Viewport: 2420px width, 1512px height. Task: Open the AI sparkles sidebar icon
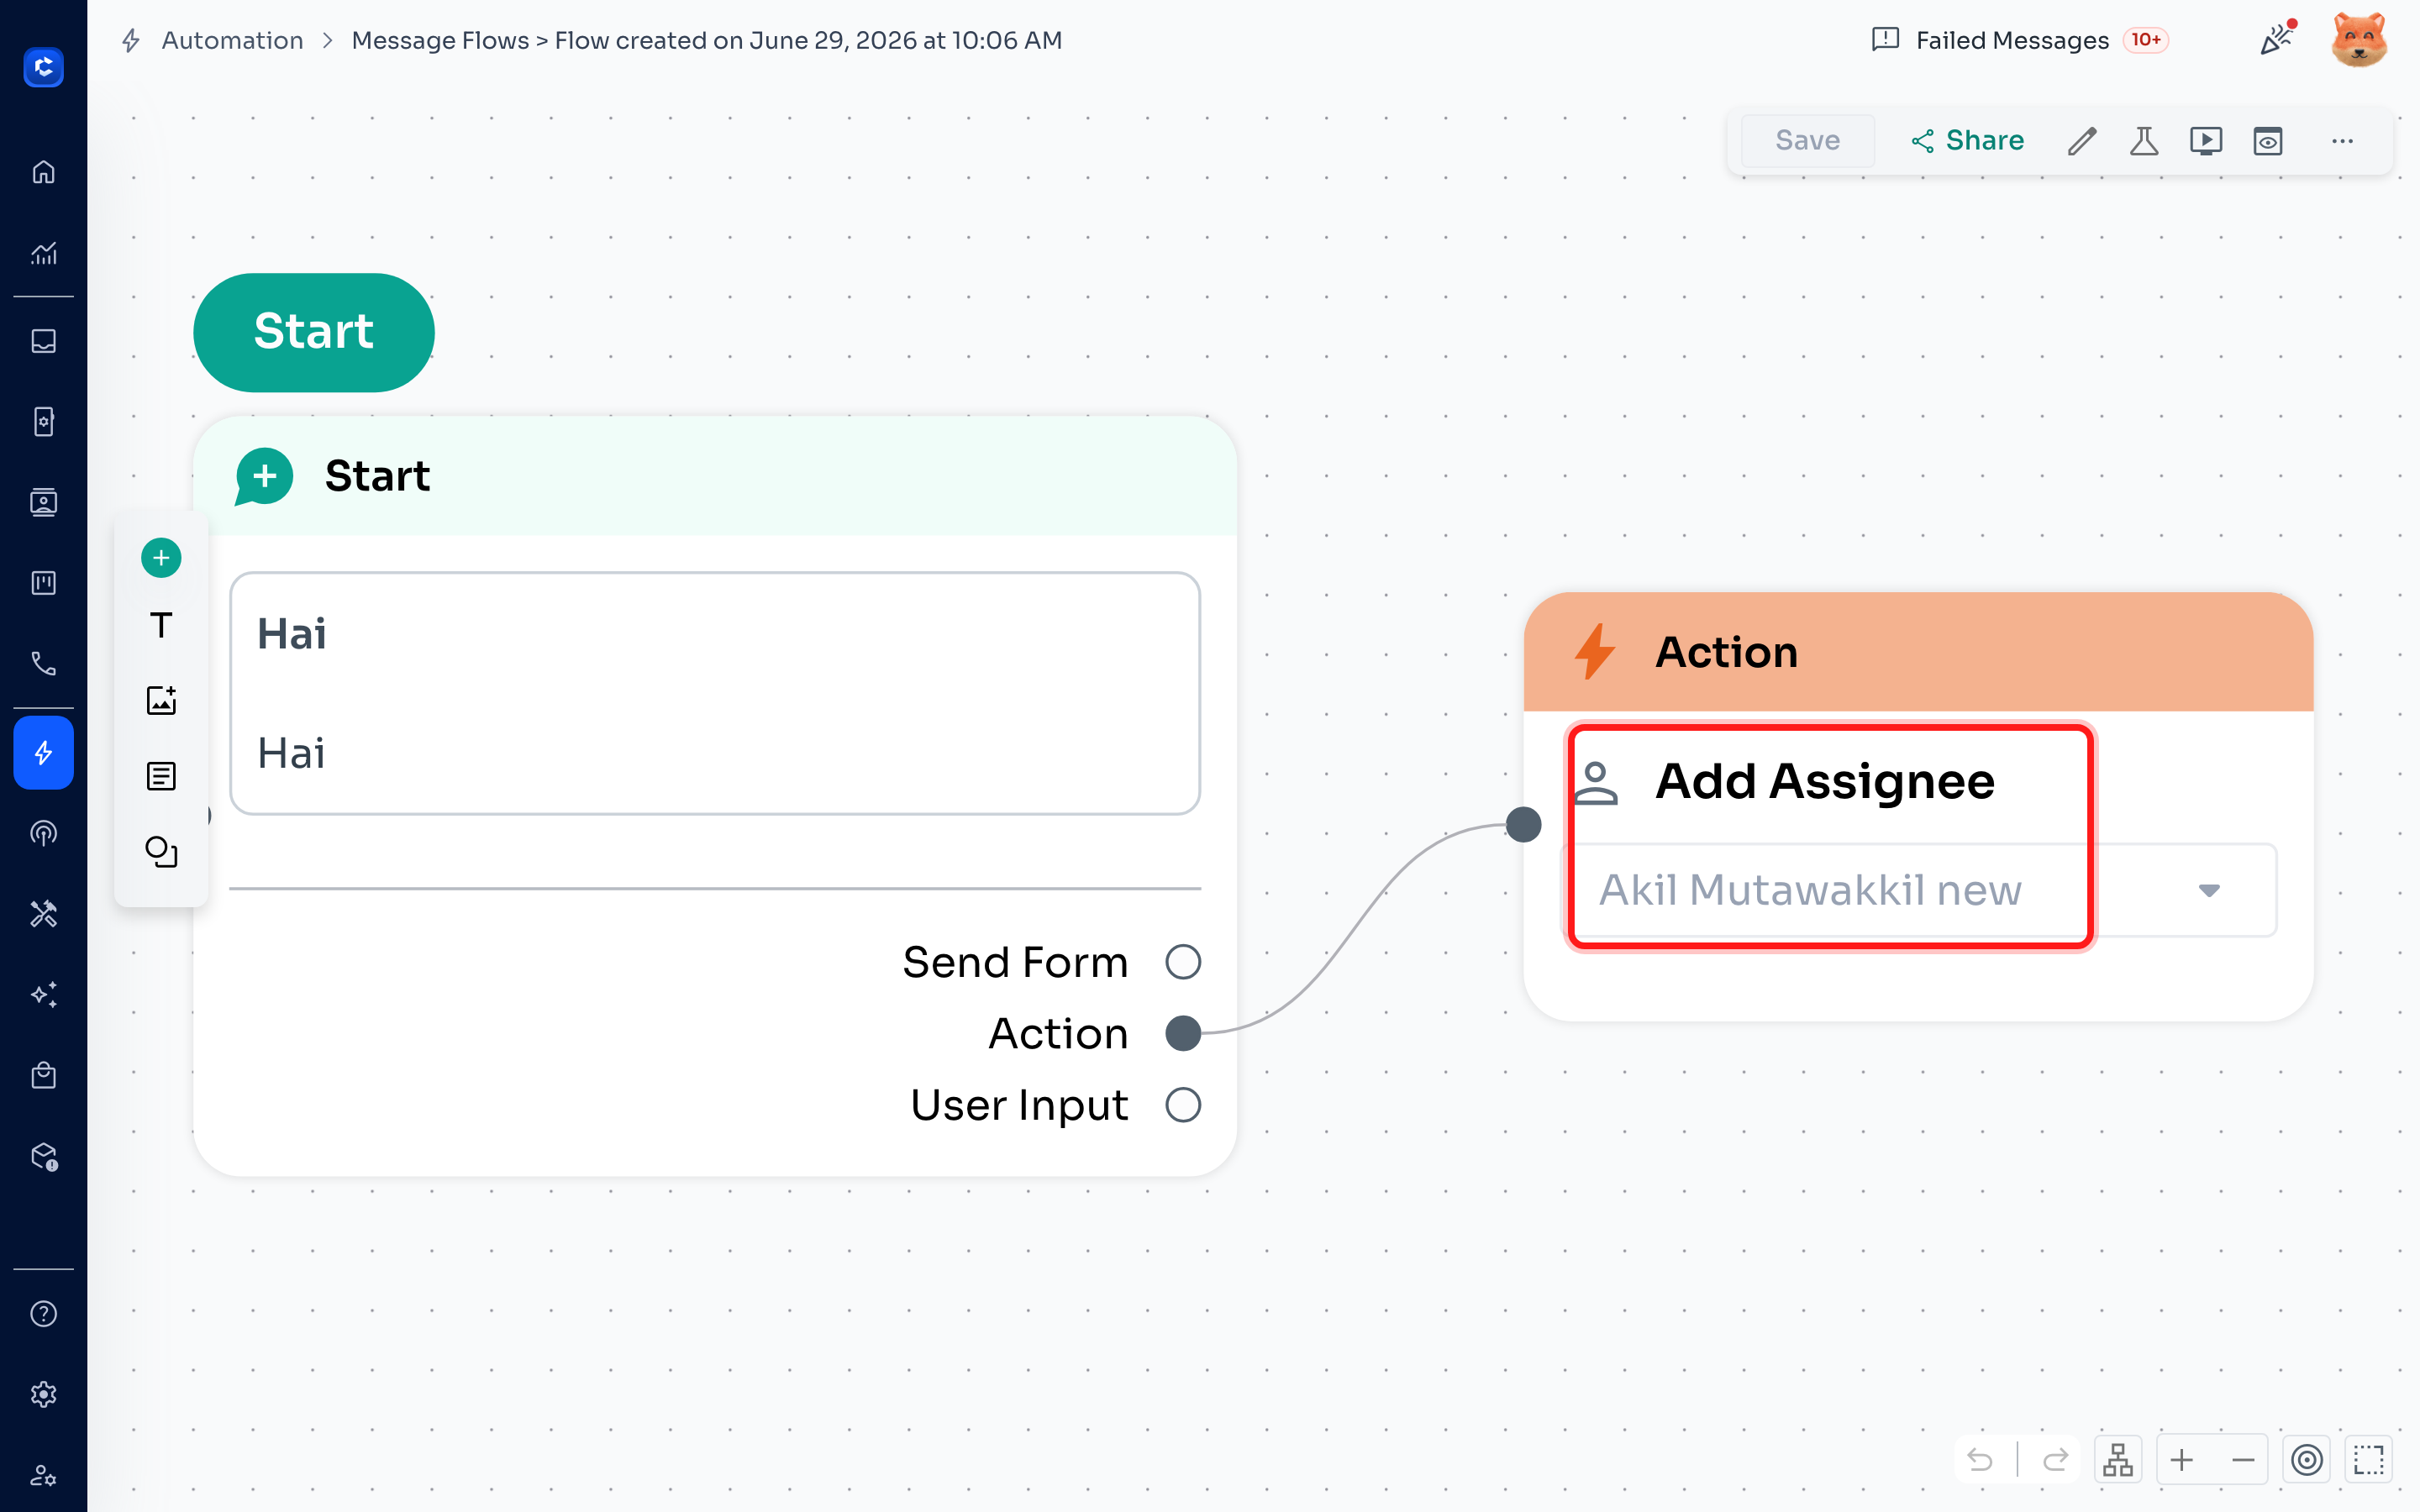(43, 994)
